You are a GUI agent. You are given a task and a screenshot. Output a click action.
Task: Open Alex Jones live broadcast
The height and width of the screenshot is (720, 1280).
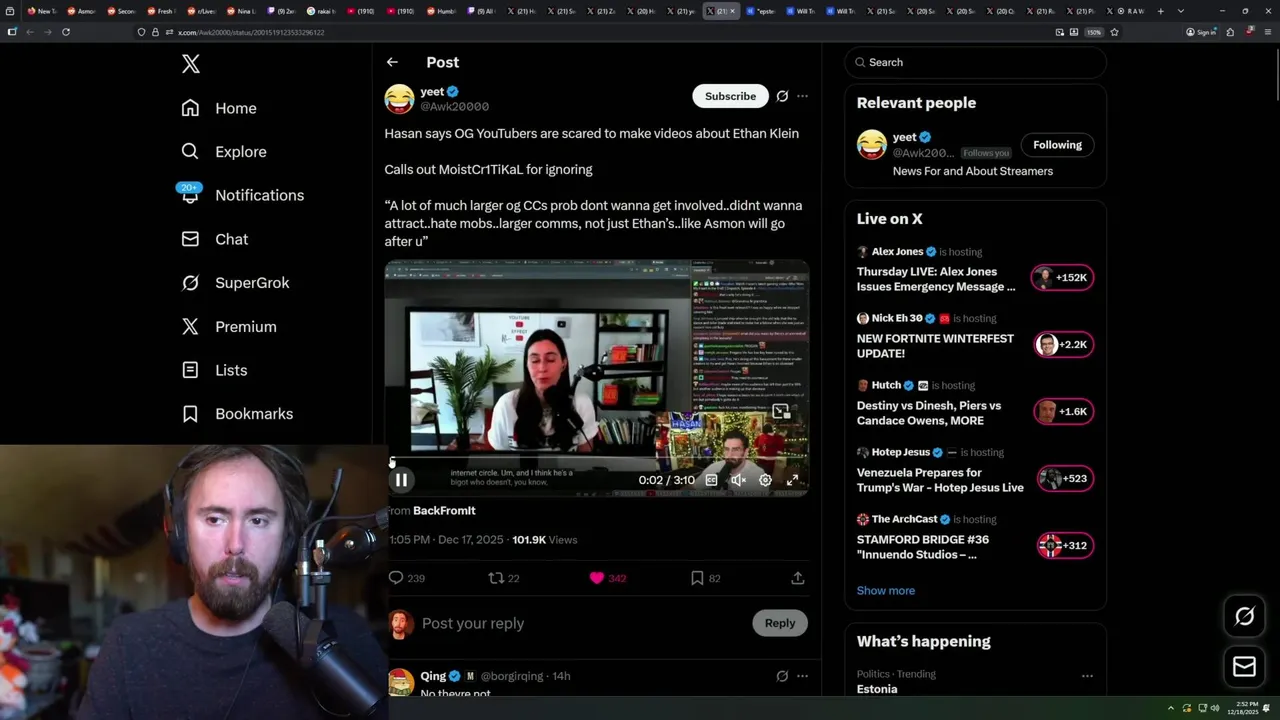(x=936, y=279)
